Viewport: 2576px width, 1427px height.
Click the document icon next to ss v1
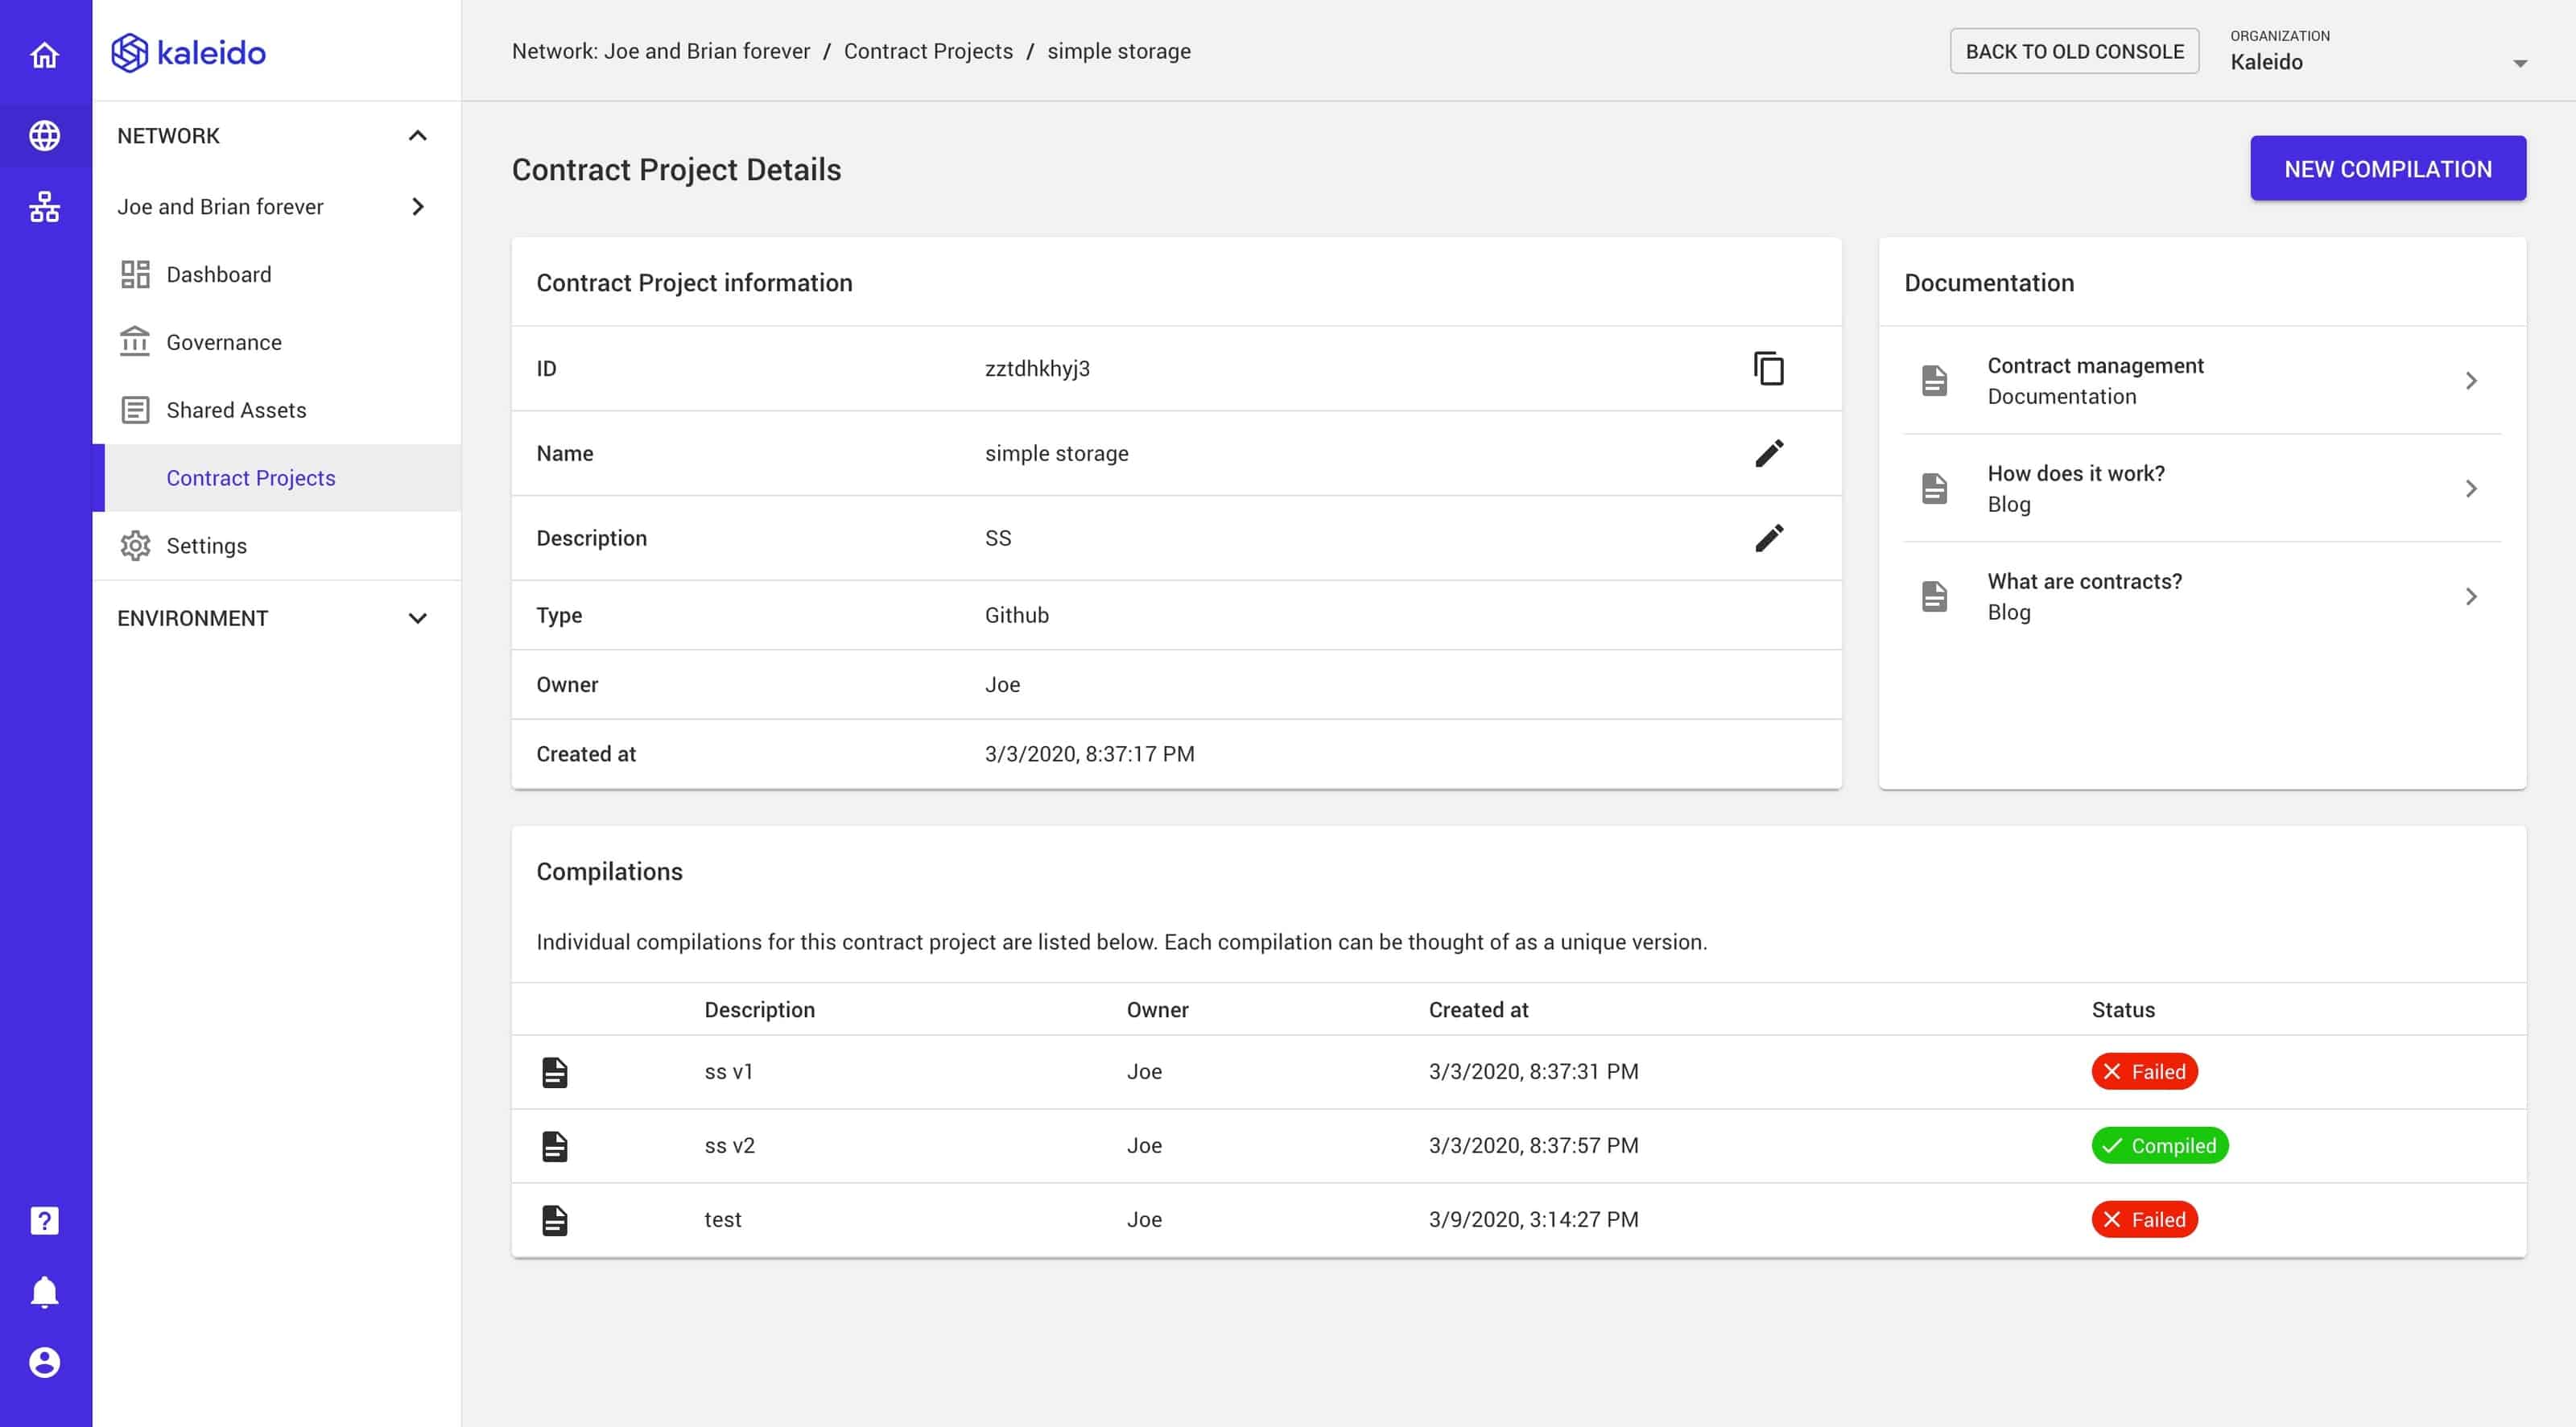pyautogui.click(x=555, y=1071)
